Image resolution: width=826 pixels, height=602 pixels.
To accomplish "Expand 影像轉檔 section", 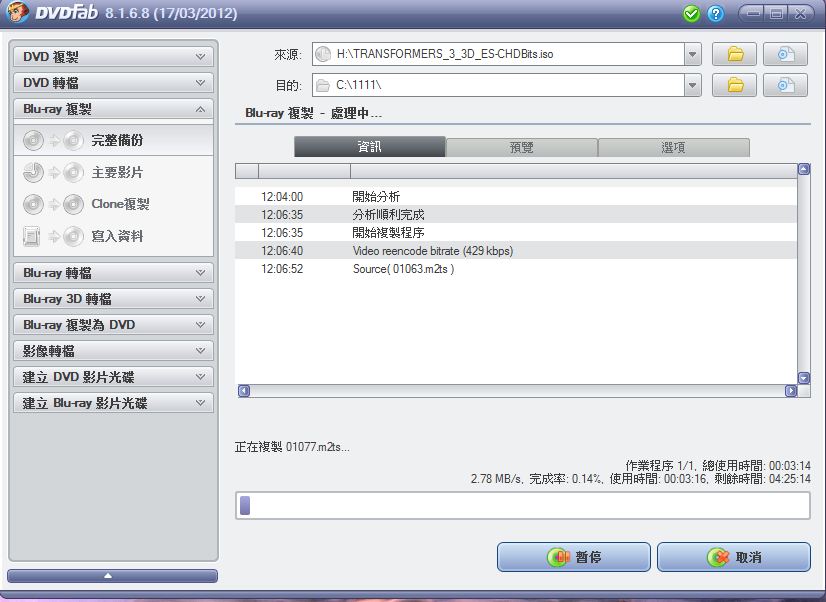I will (113, 351).
